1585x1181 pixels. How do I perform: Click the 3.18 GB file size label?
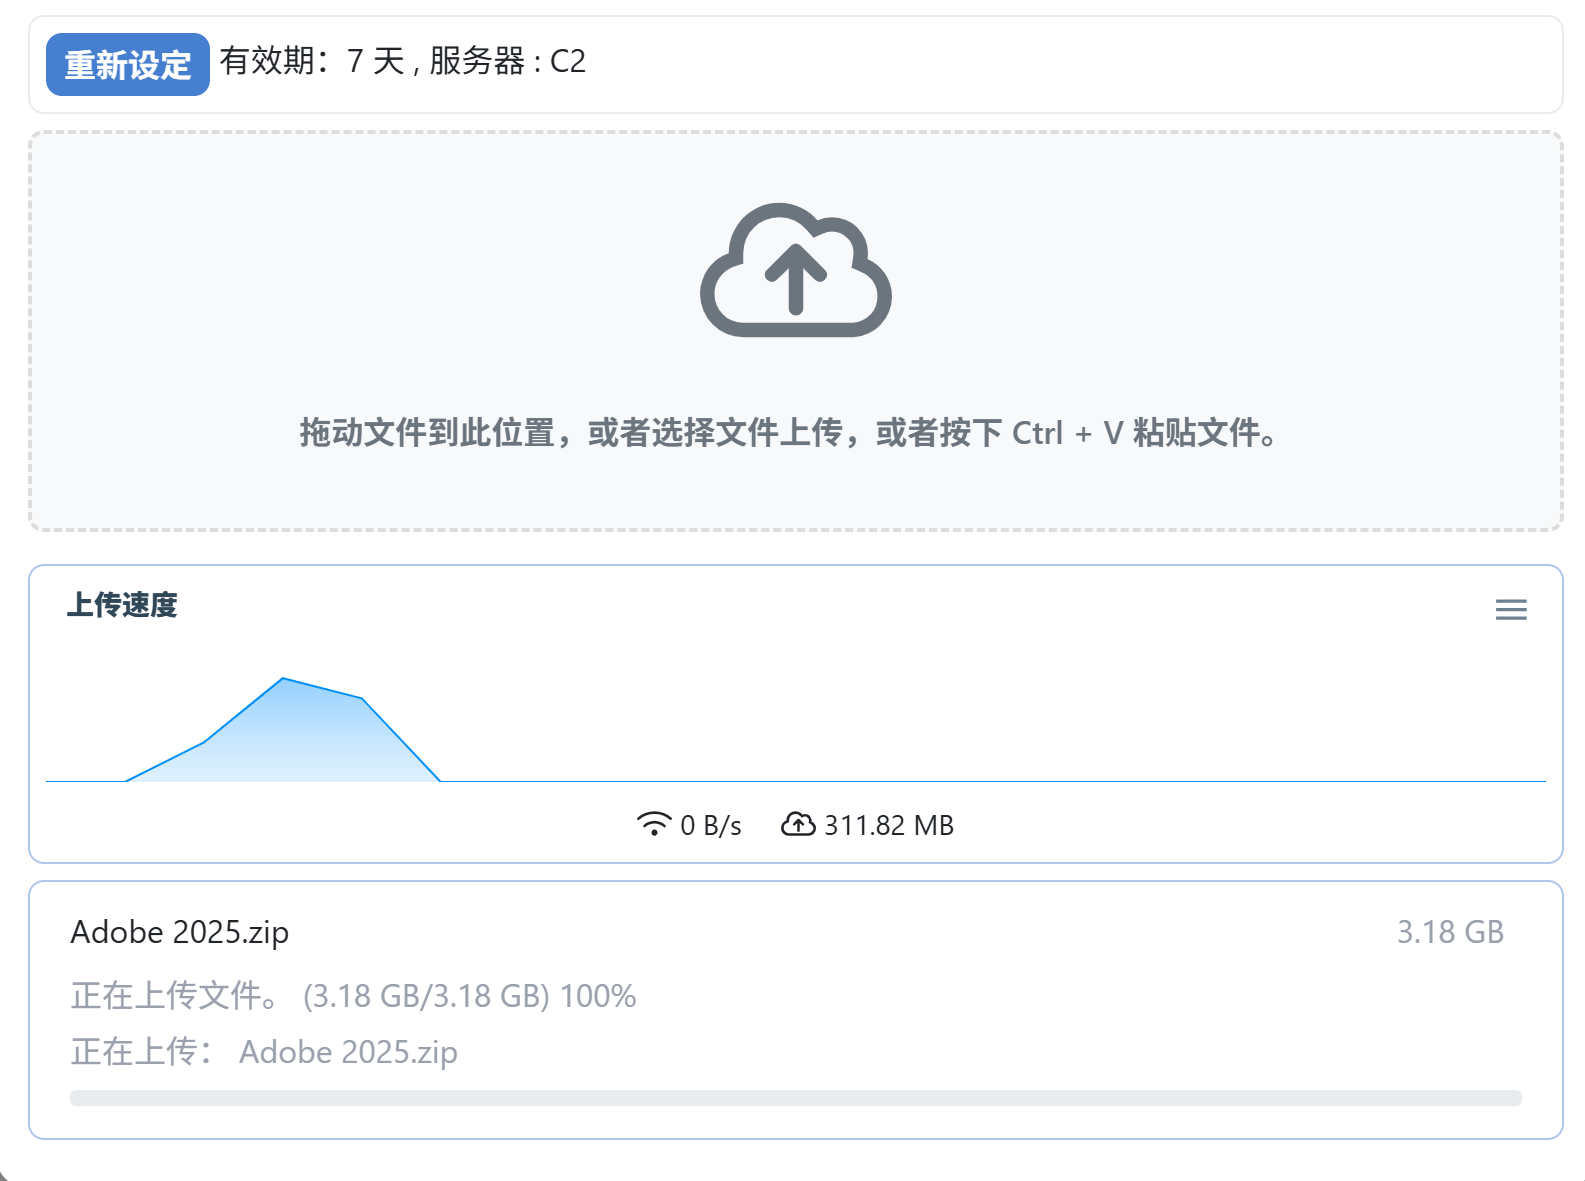coord(1450,932)
